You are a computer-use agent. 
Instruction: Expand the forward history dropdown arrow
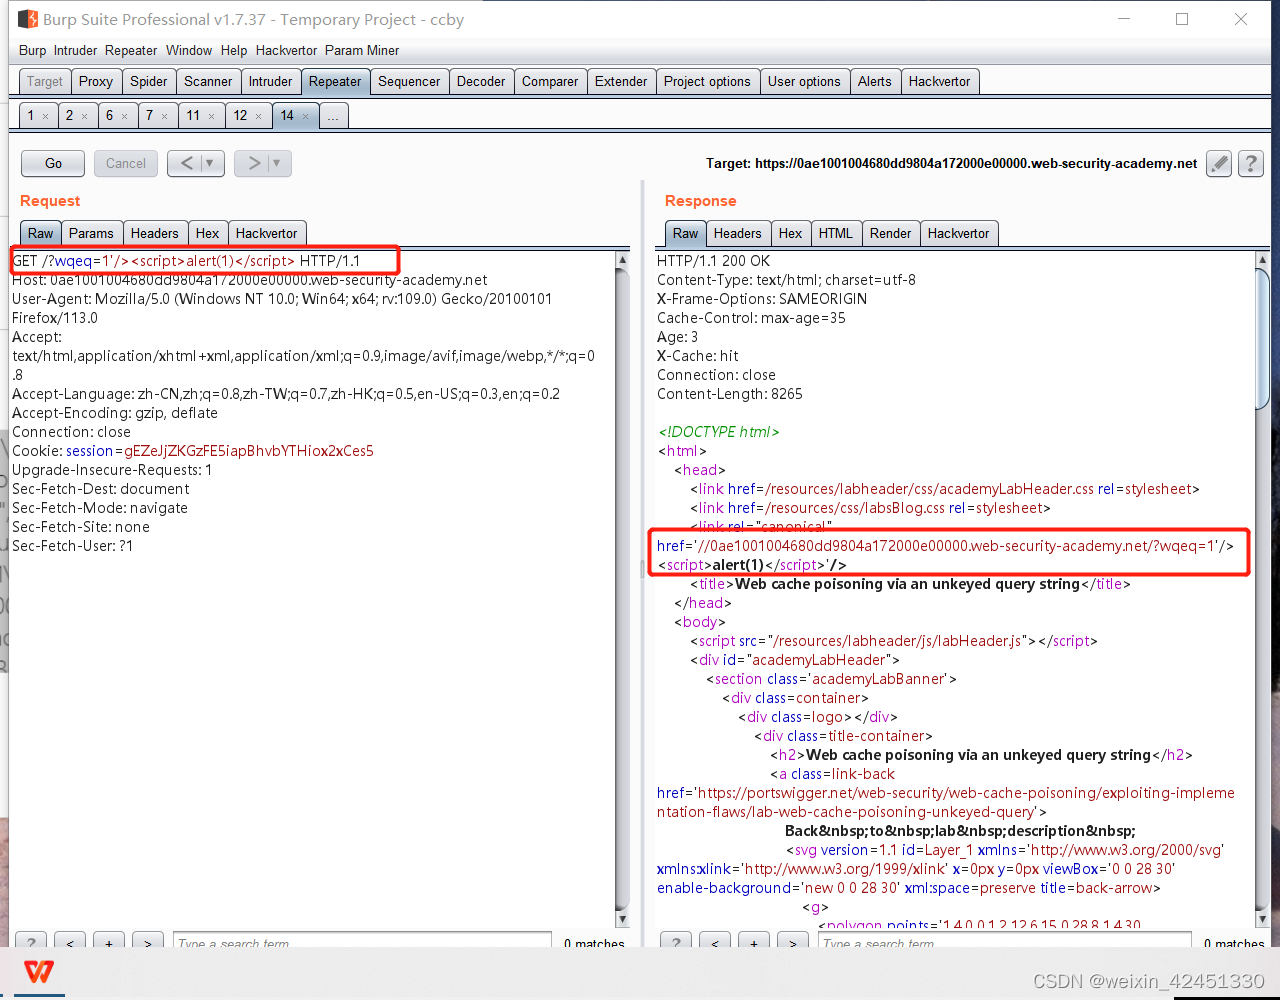(x=277, y=163)
